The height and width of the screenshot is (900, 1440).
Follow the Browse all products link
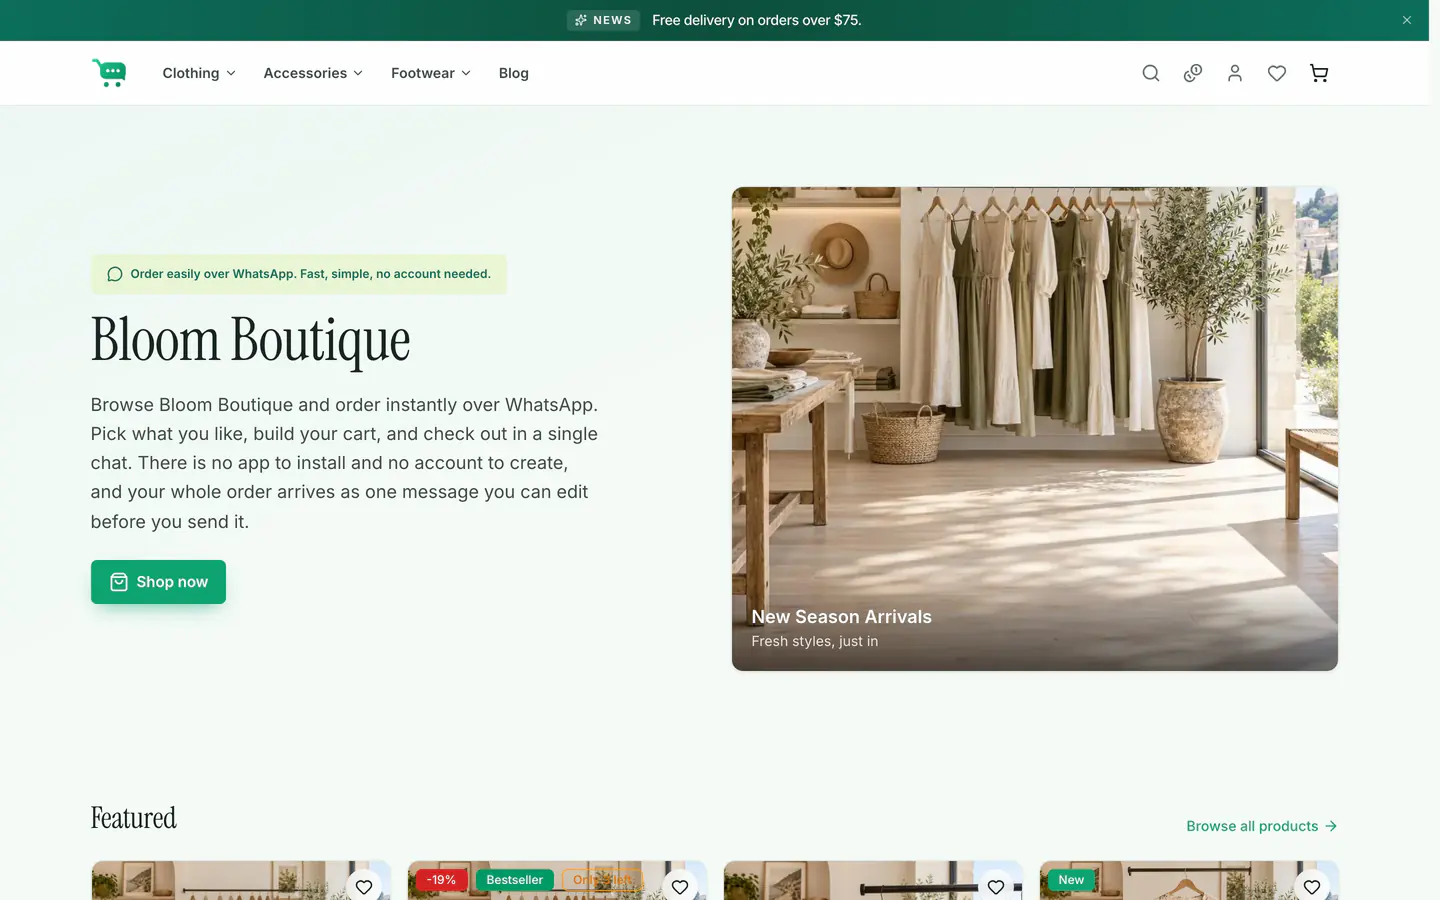click(x=1262, y=826)
